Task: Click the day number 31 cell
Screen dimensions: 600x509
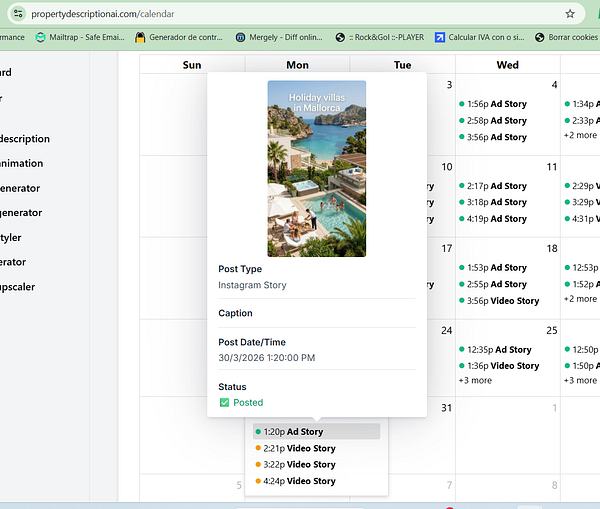Action: point(447,408)
